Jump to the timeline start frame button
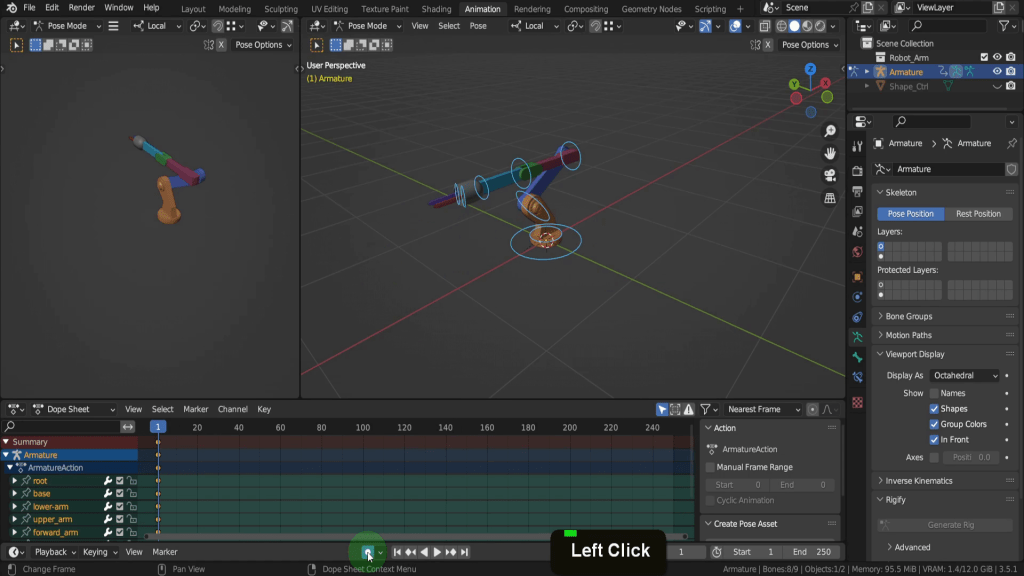 pyautogui.click(x=397, y=552)
